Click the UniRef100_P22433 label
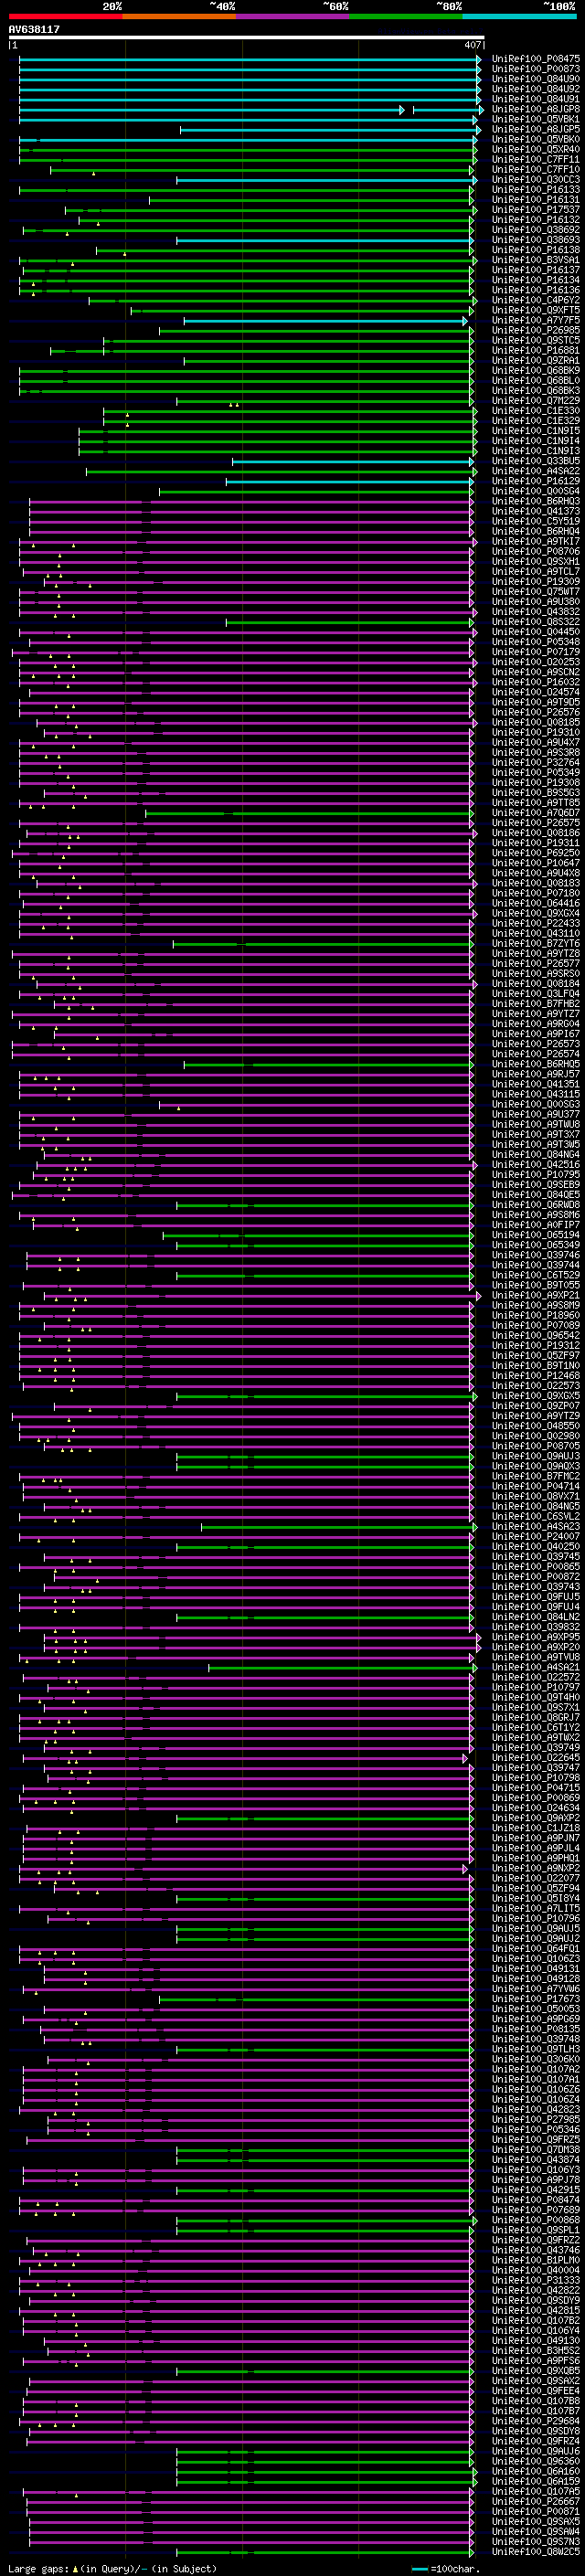585x2576 pixels. (x=536, y=924)
